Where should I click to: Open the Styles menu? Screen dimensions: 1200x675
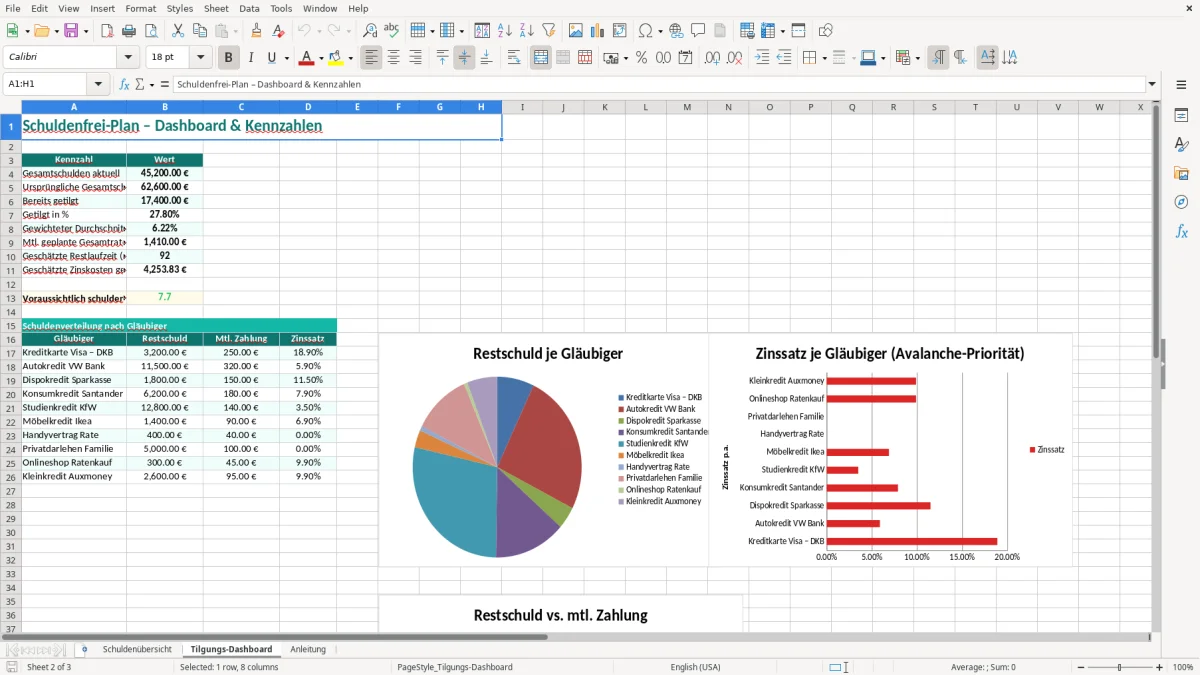180,8
